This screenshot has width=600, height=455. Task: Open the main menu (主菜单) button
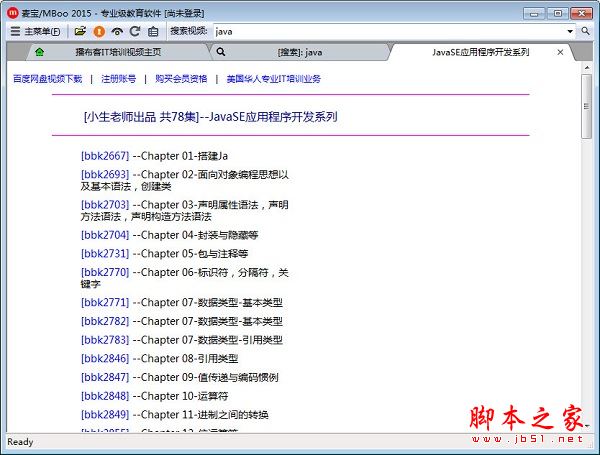pyautogui.click(x=35, y=31)
